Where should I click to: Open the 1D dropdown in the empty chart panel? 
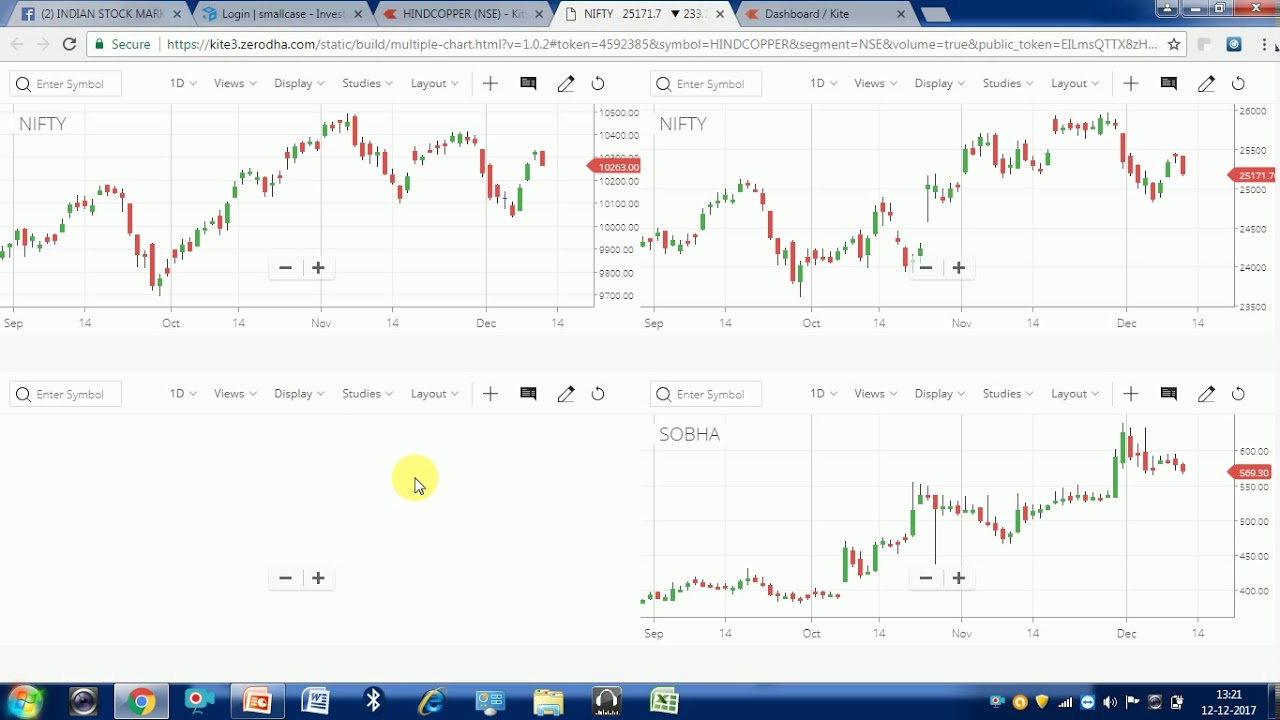coord(183,394)
